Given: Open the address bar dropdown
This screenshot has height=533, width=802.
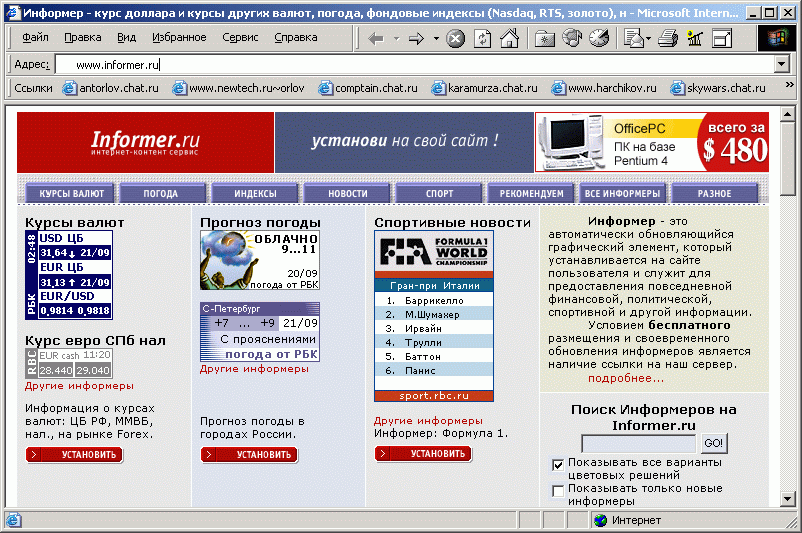Looking at the screenshot, I should (781, 64).
